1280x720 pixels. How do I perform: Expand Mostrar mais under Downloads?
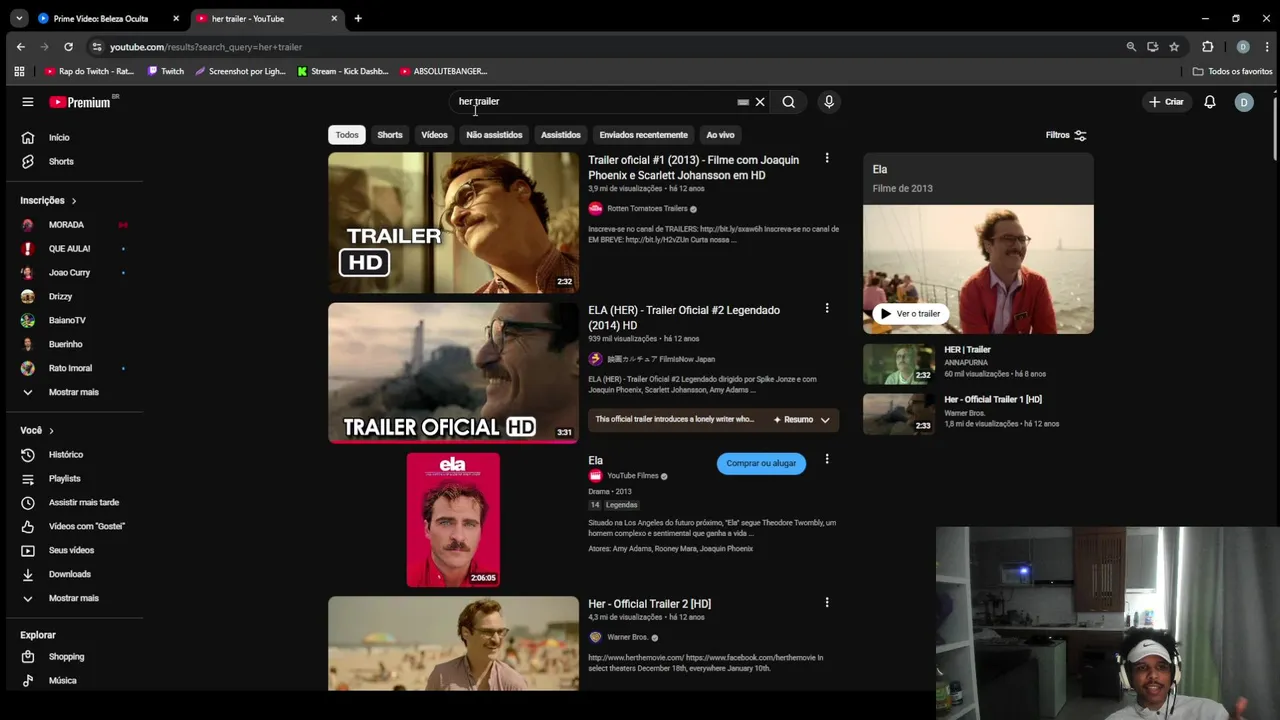[75, 599]
